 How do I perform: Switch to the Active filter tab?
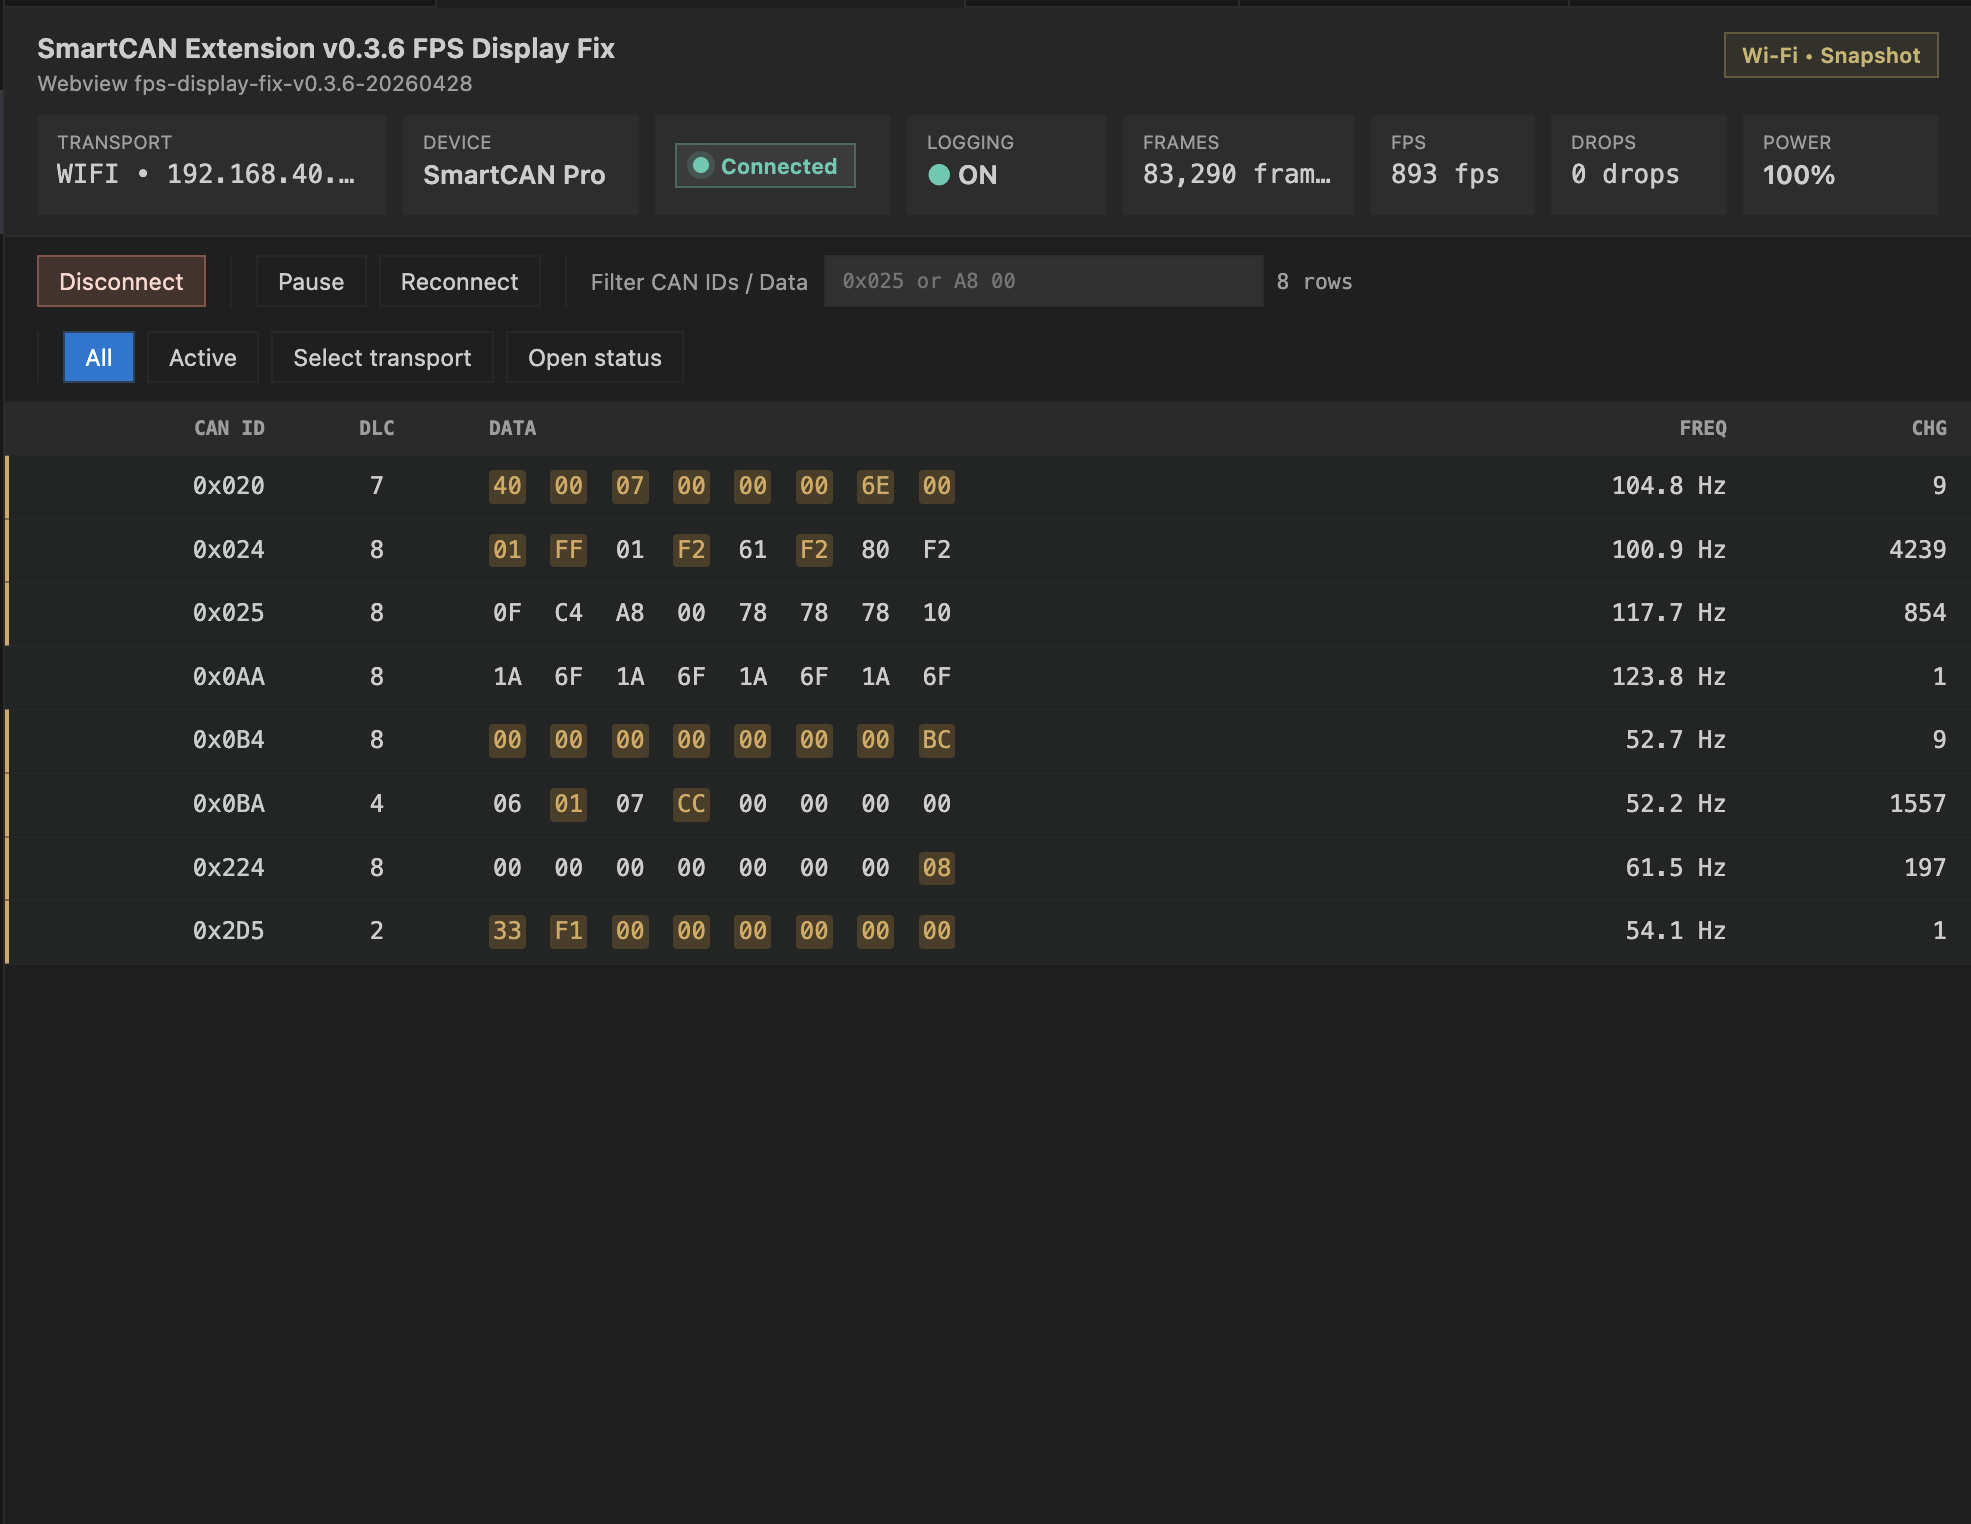202,357
